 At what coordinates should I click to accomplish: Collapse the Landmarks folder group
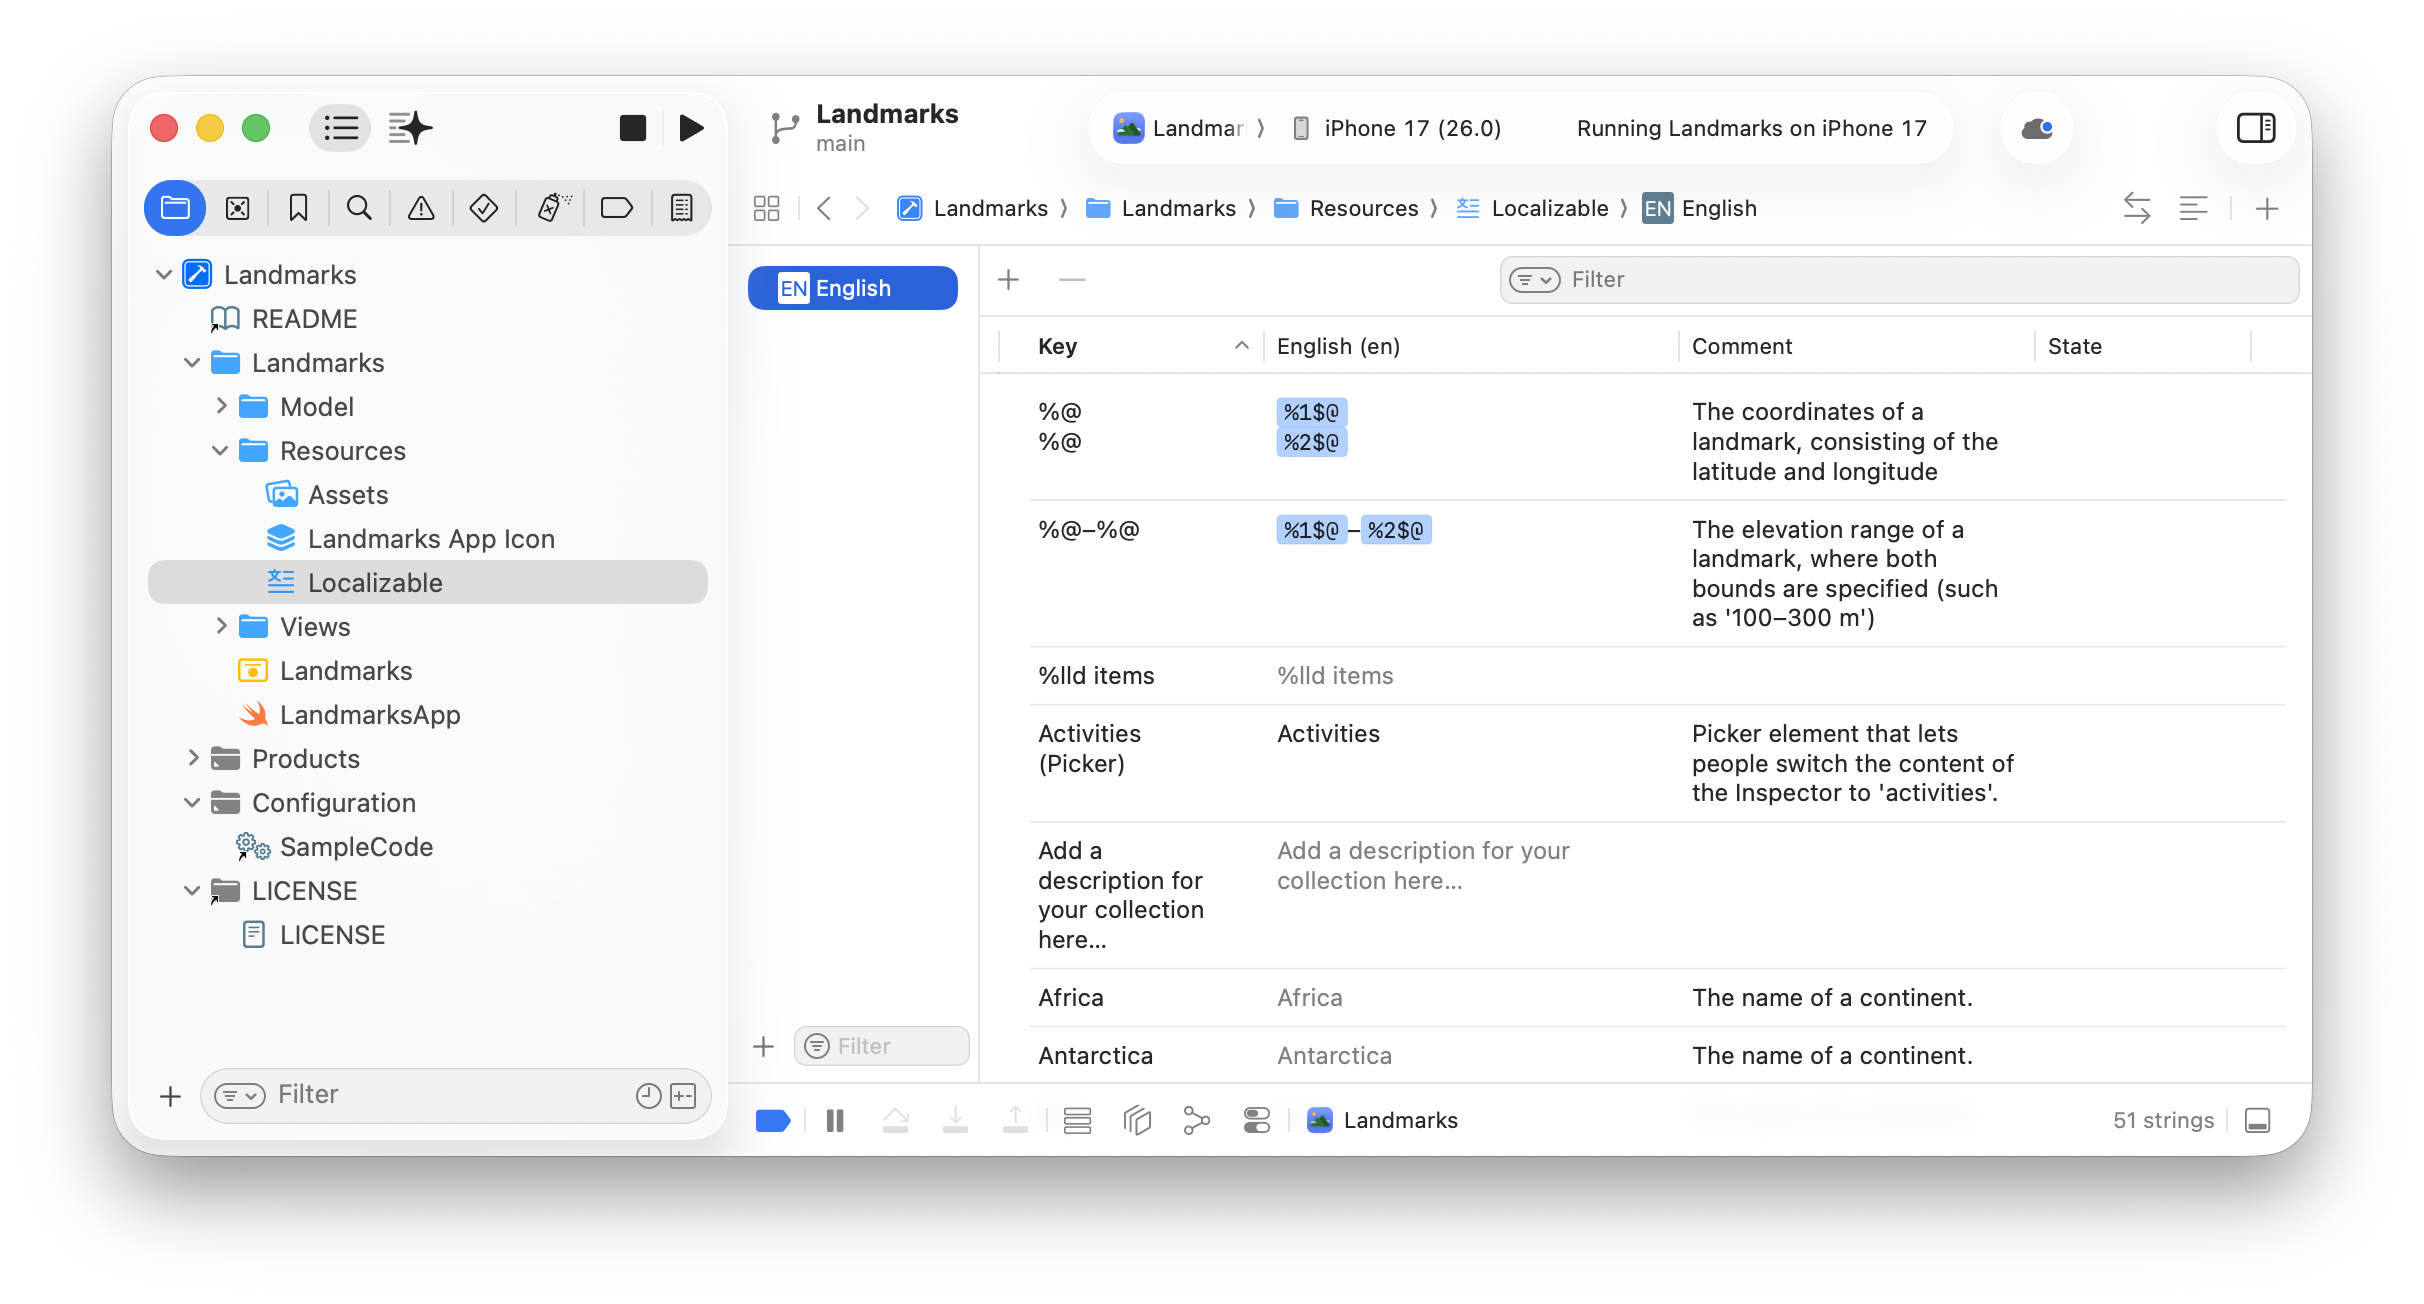[x=192, y=362]
